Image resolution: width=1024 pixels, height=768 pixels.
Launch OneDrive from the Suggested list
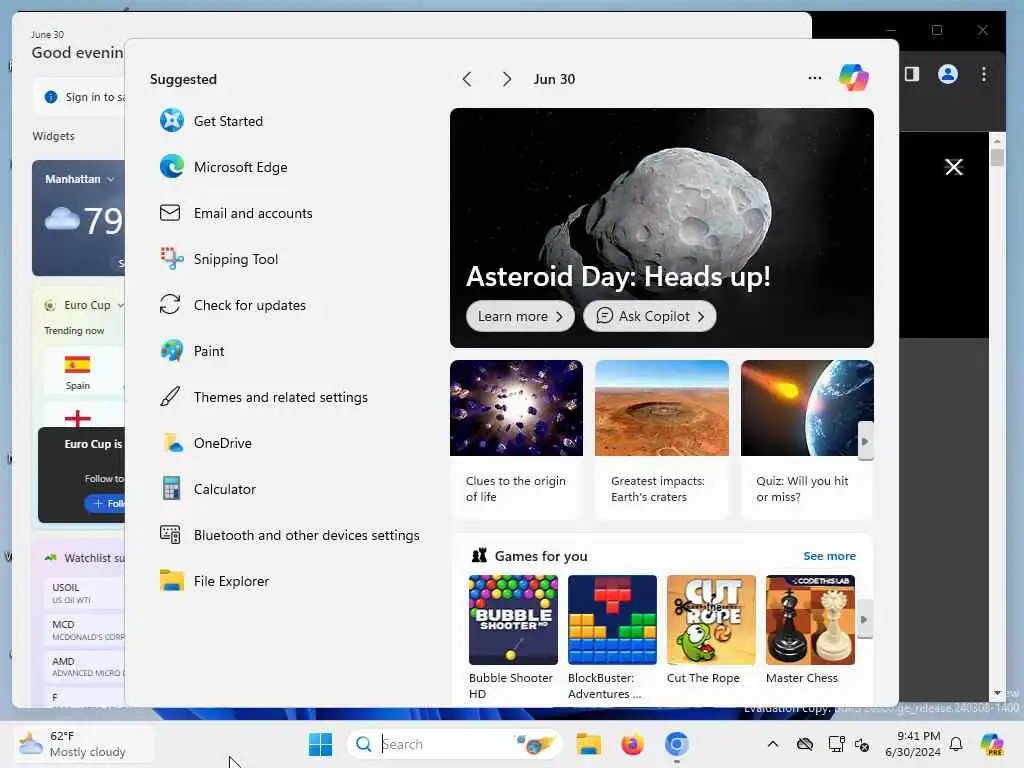tap(206, 443)
